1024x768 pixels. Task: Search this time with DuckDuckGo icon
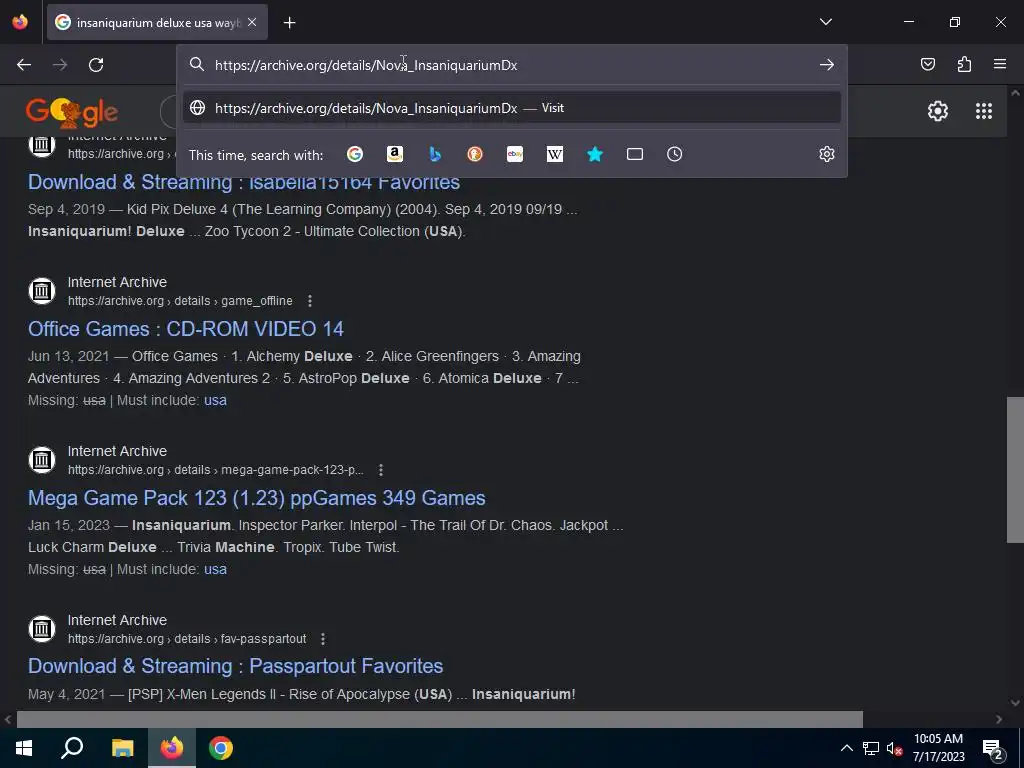(475, 154)
